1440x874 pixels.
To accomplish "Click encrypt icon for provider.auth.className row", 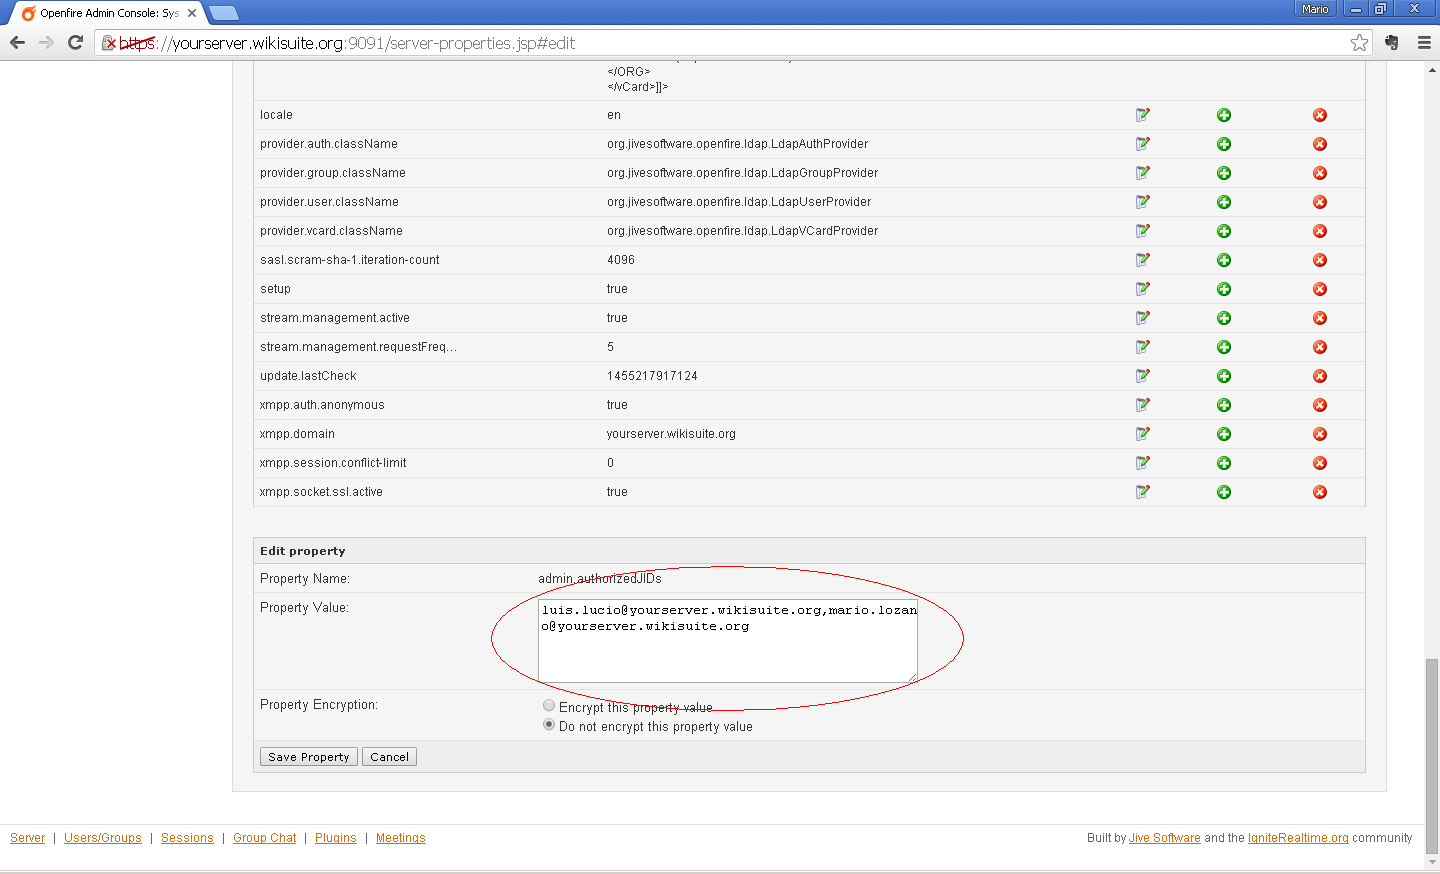I will coord(1223,144).
